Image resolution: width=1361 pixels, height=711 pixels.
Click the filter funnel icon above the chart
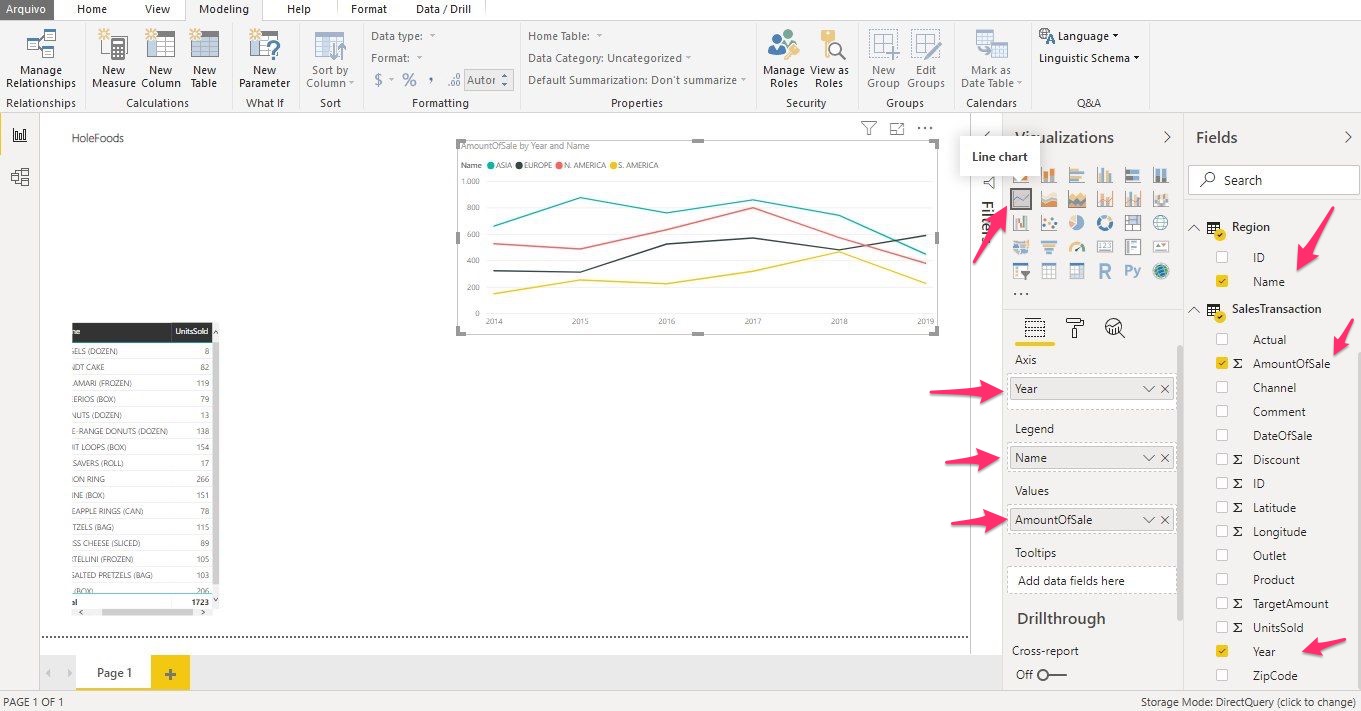coord(868,128)
